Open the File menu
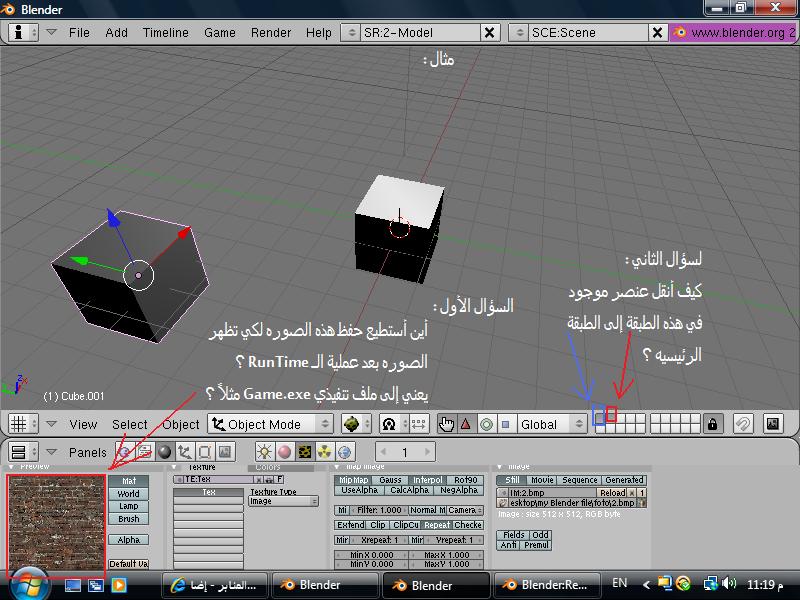This screenshot has width=800, height=600. (79, 33)
